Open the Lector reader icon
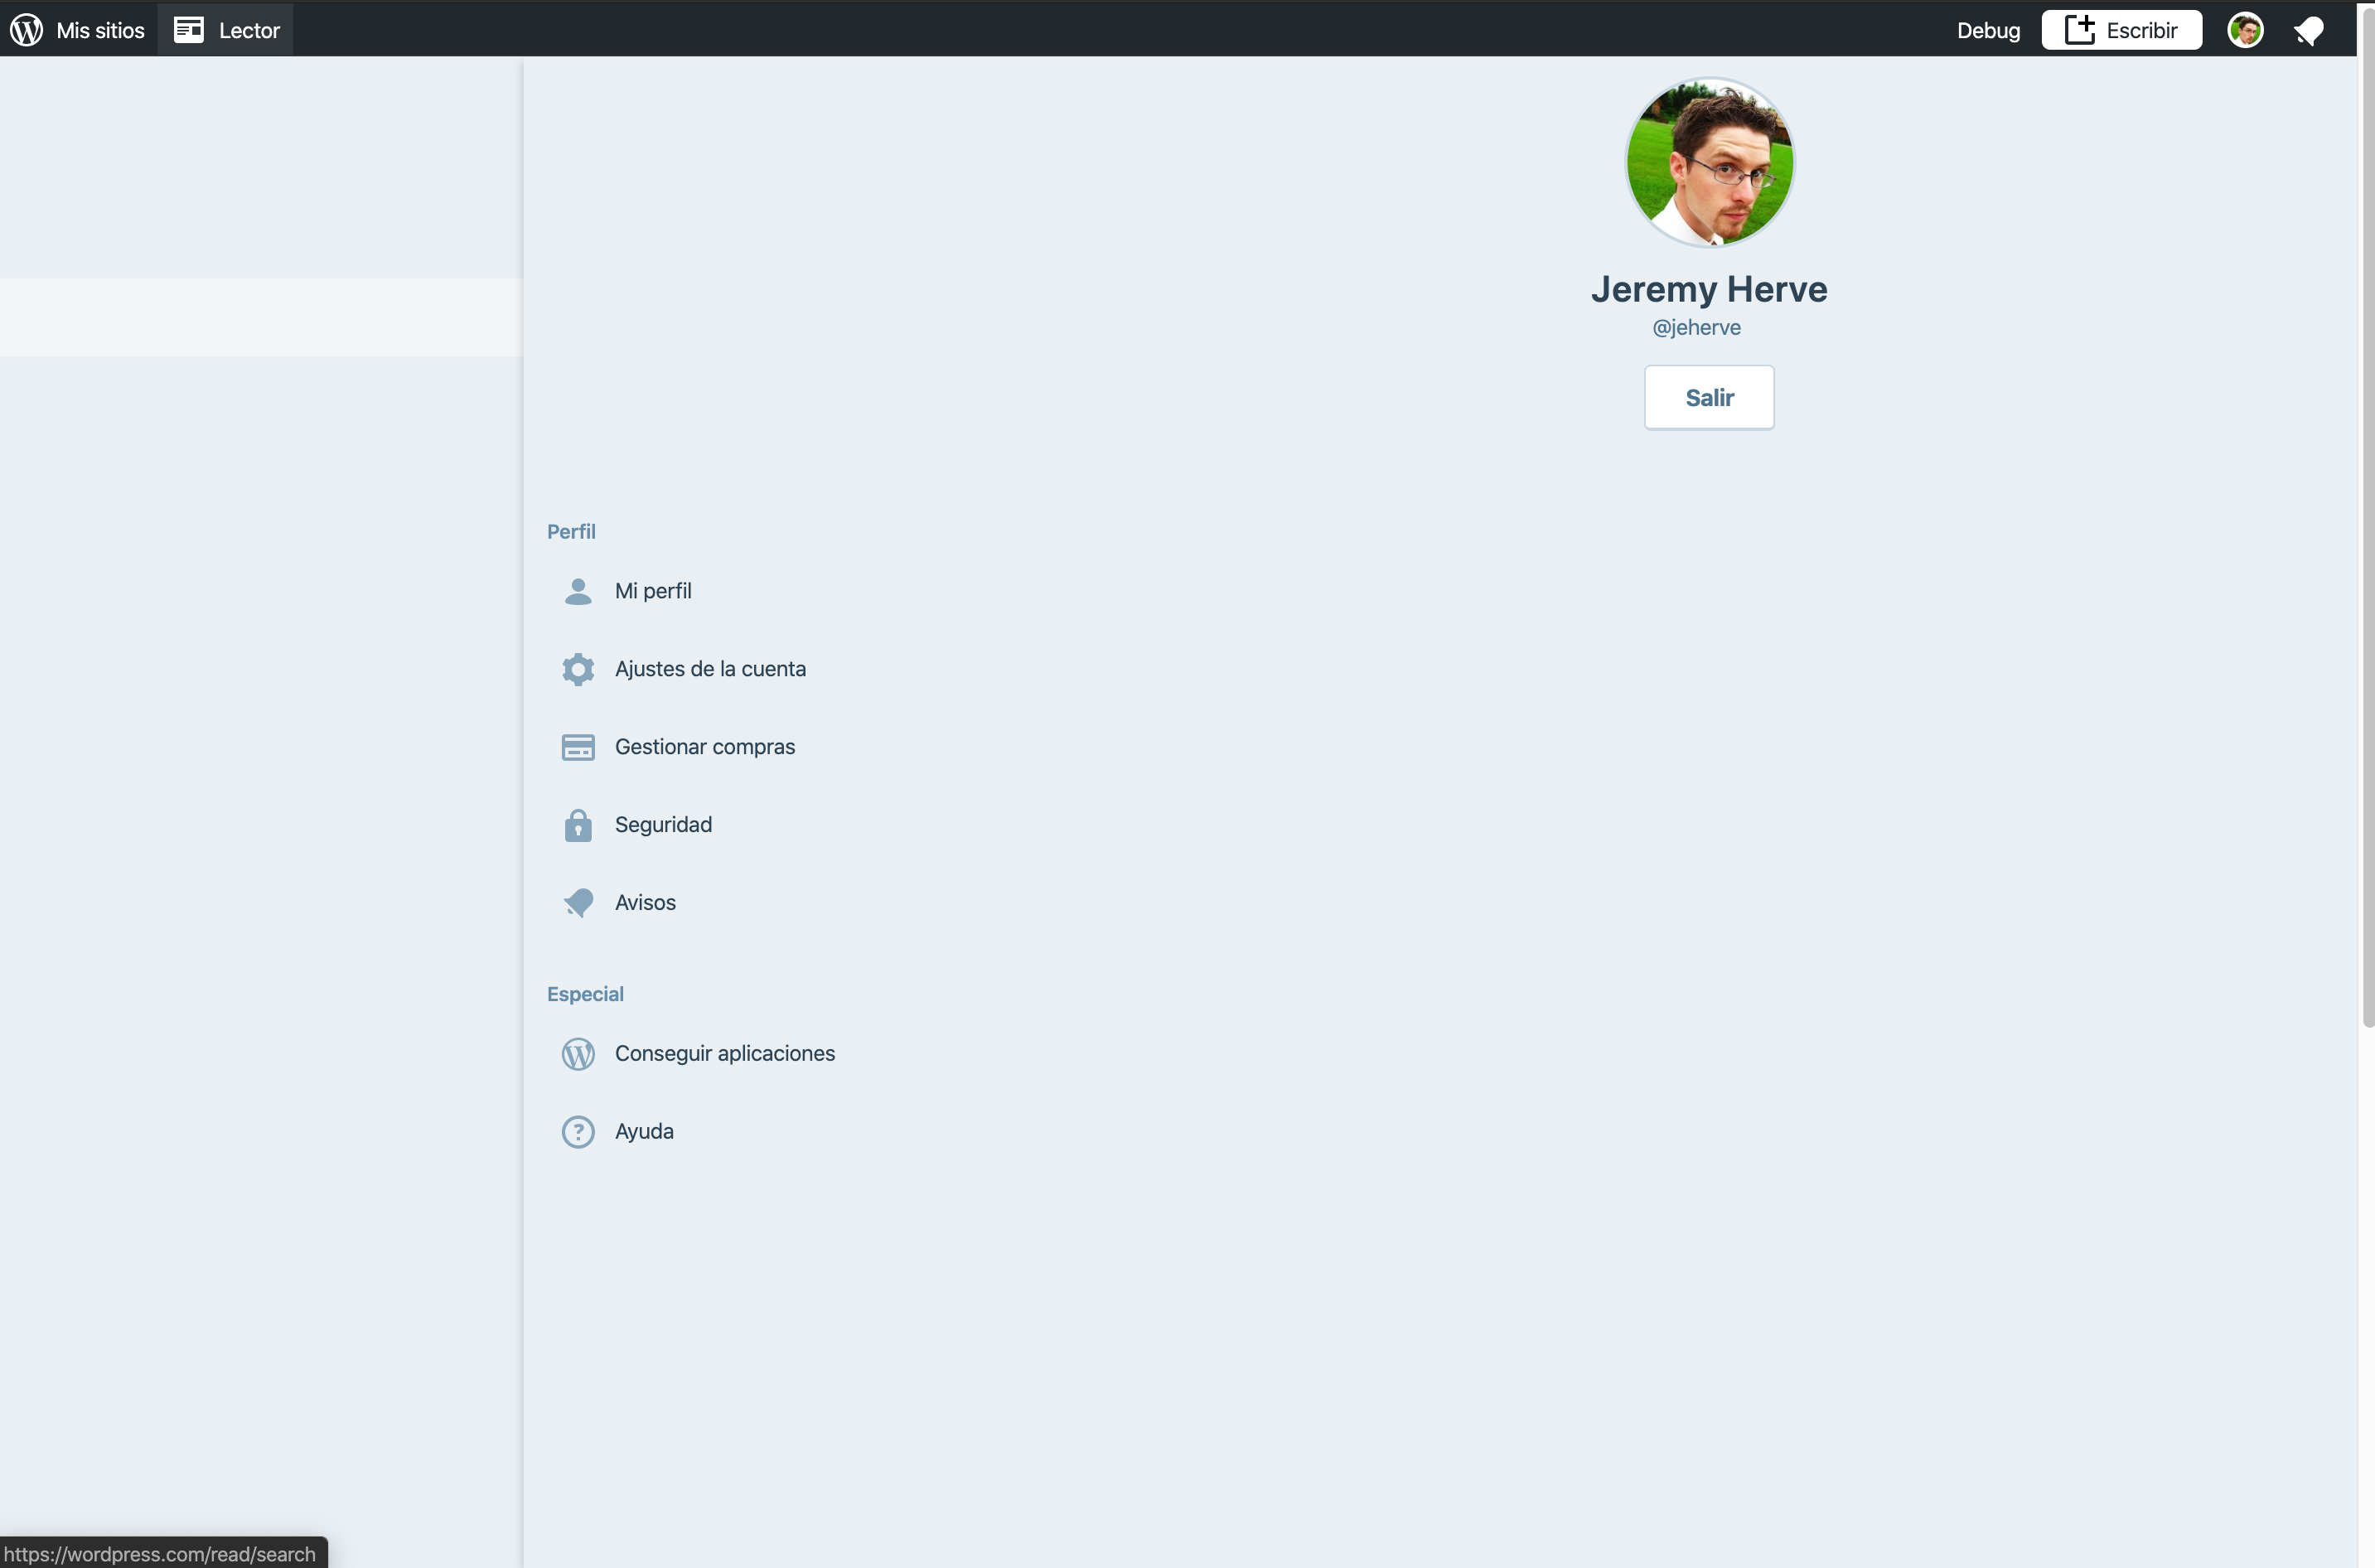This screenshot has height=1568, width=2375. (x=188, y=30)
